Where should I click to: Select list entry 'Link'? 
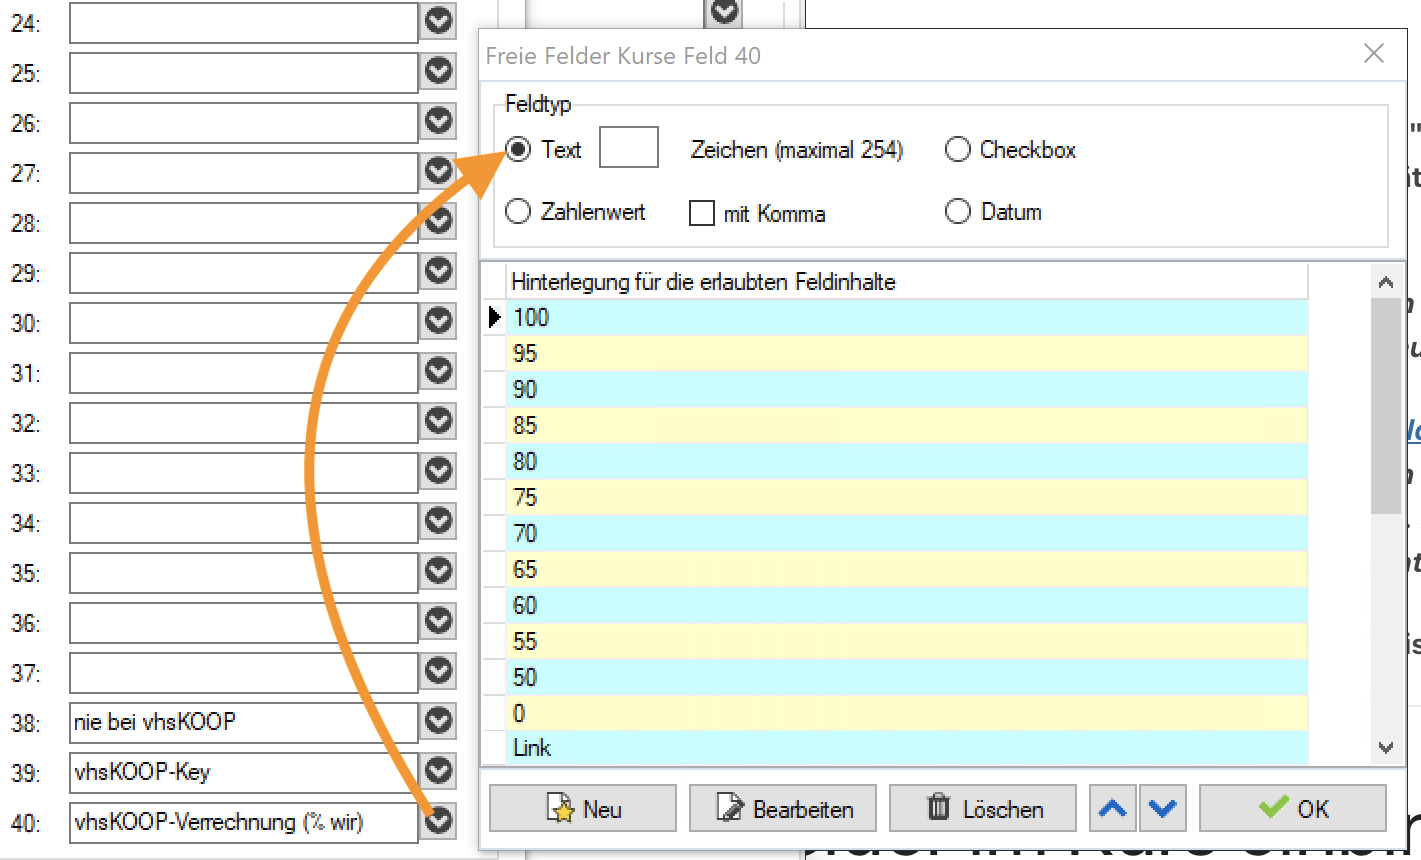click(907, 748)
